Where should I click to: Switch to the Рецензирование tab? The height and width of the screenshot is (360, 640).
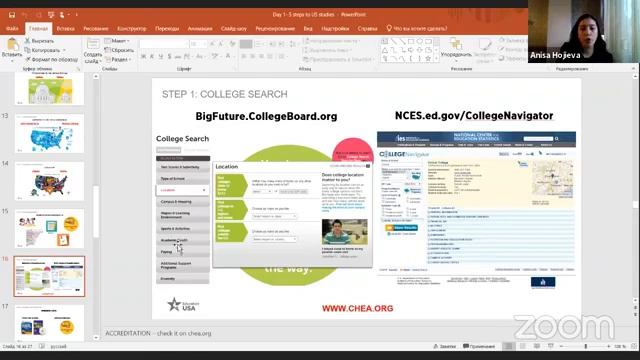pos(275,29)
